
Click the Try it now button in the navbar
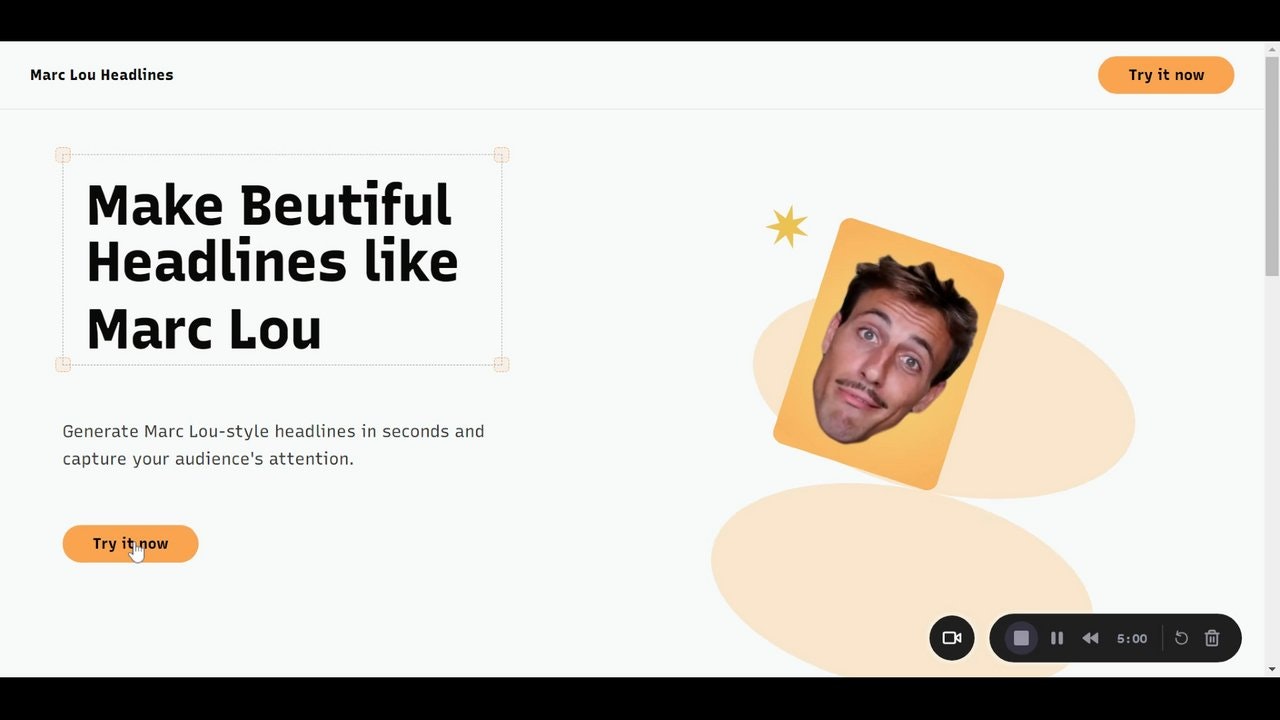[1166, 74]
